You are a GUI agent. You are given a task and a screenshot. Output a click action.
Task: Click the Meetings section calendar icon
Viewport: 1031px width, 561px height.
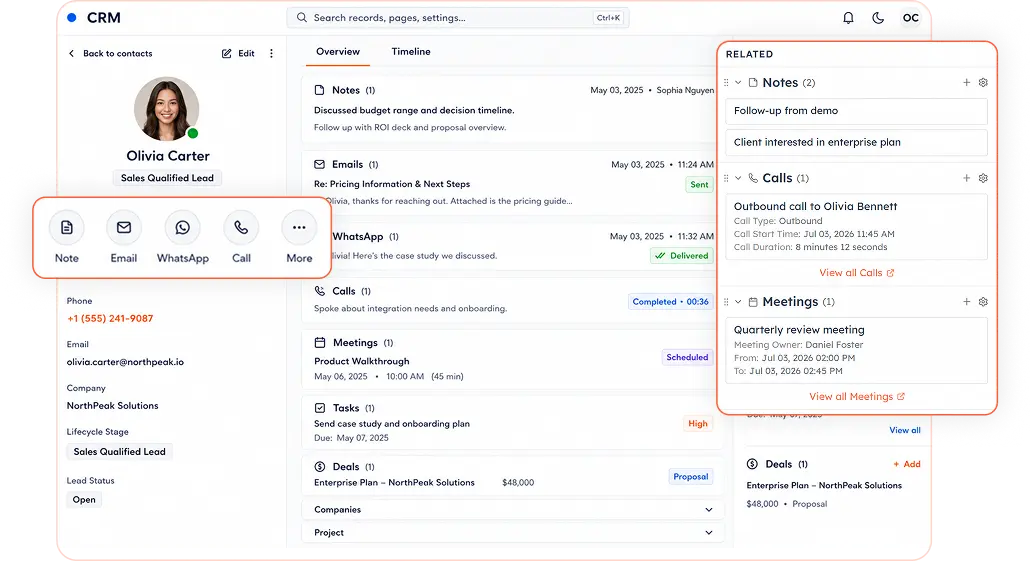tap(320, 343)
